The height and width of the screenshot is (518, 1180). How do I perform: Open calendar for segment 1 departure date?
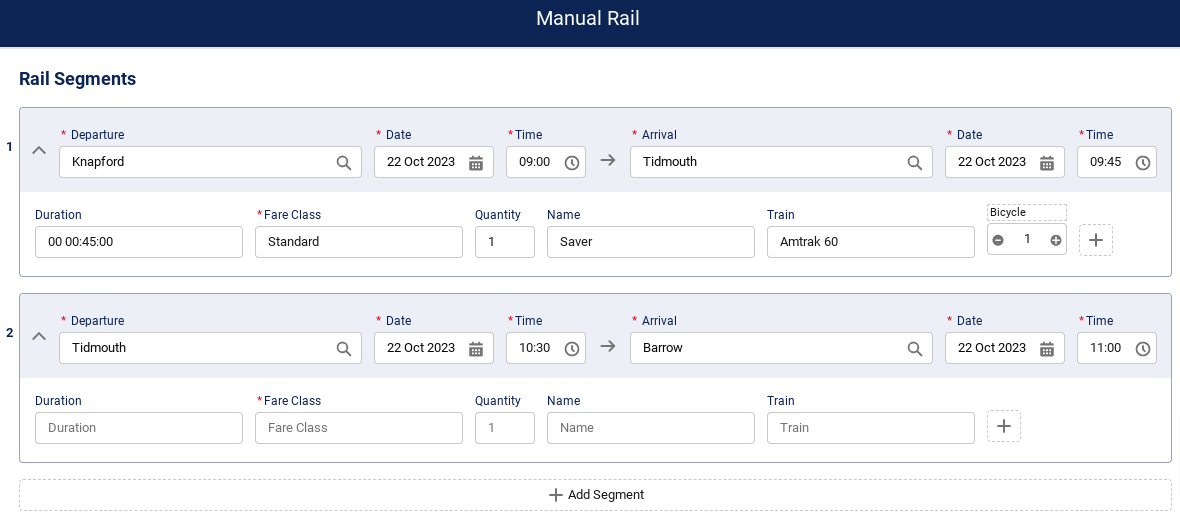point(476,162)
